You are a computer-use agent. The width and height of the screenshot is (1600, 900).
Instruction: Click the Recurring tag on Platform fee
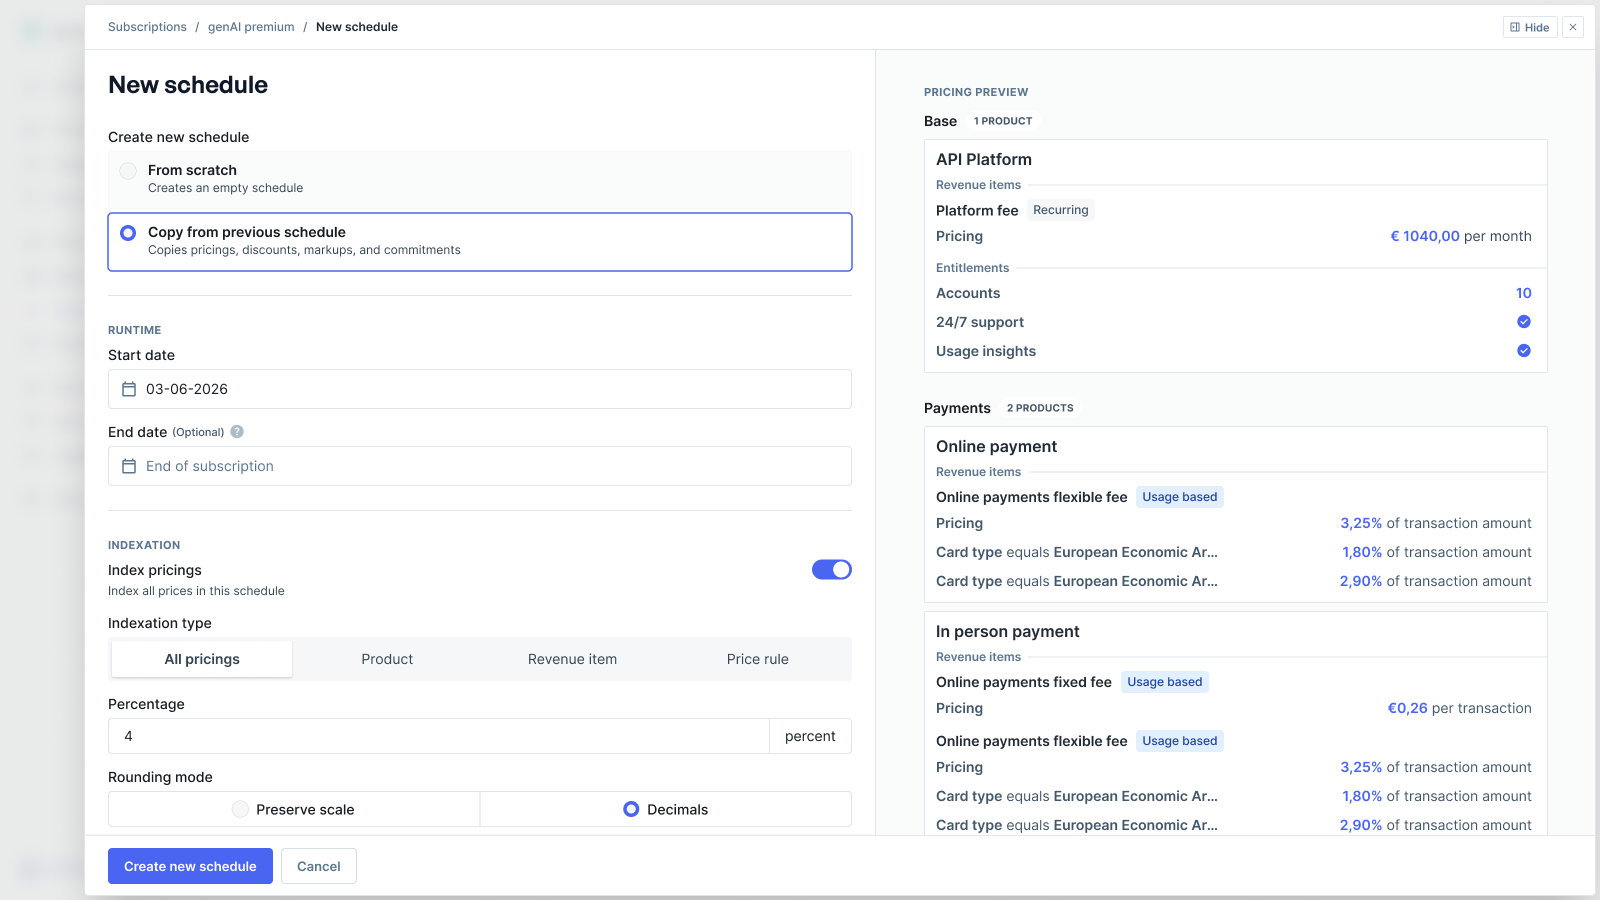click(1061, 210)
